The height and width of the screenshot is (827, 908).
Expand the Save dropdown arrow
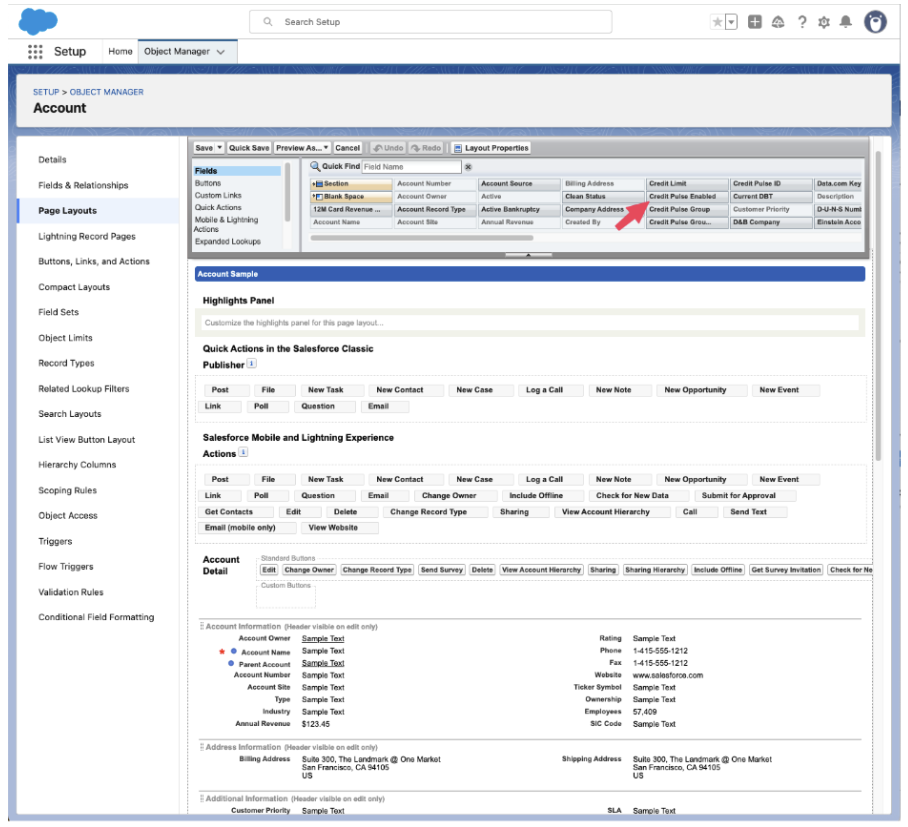tap(220, 148)
